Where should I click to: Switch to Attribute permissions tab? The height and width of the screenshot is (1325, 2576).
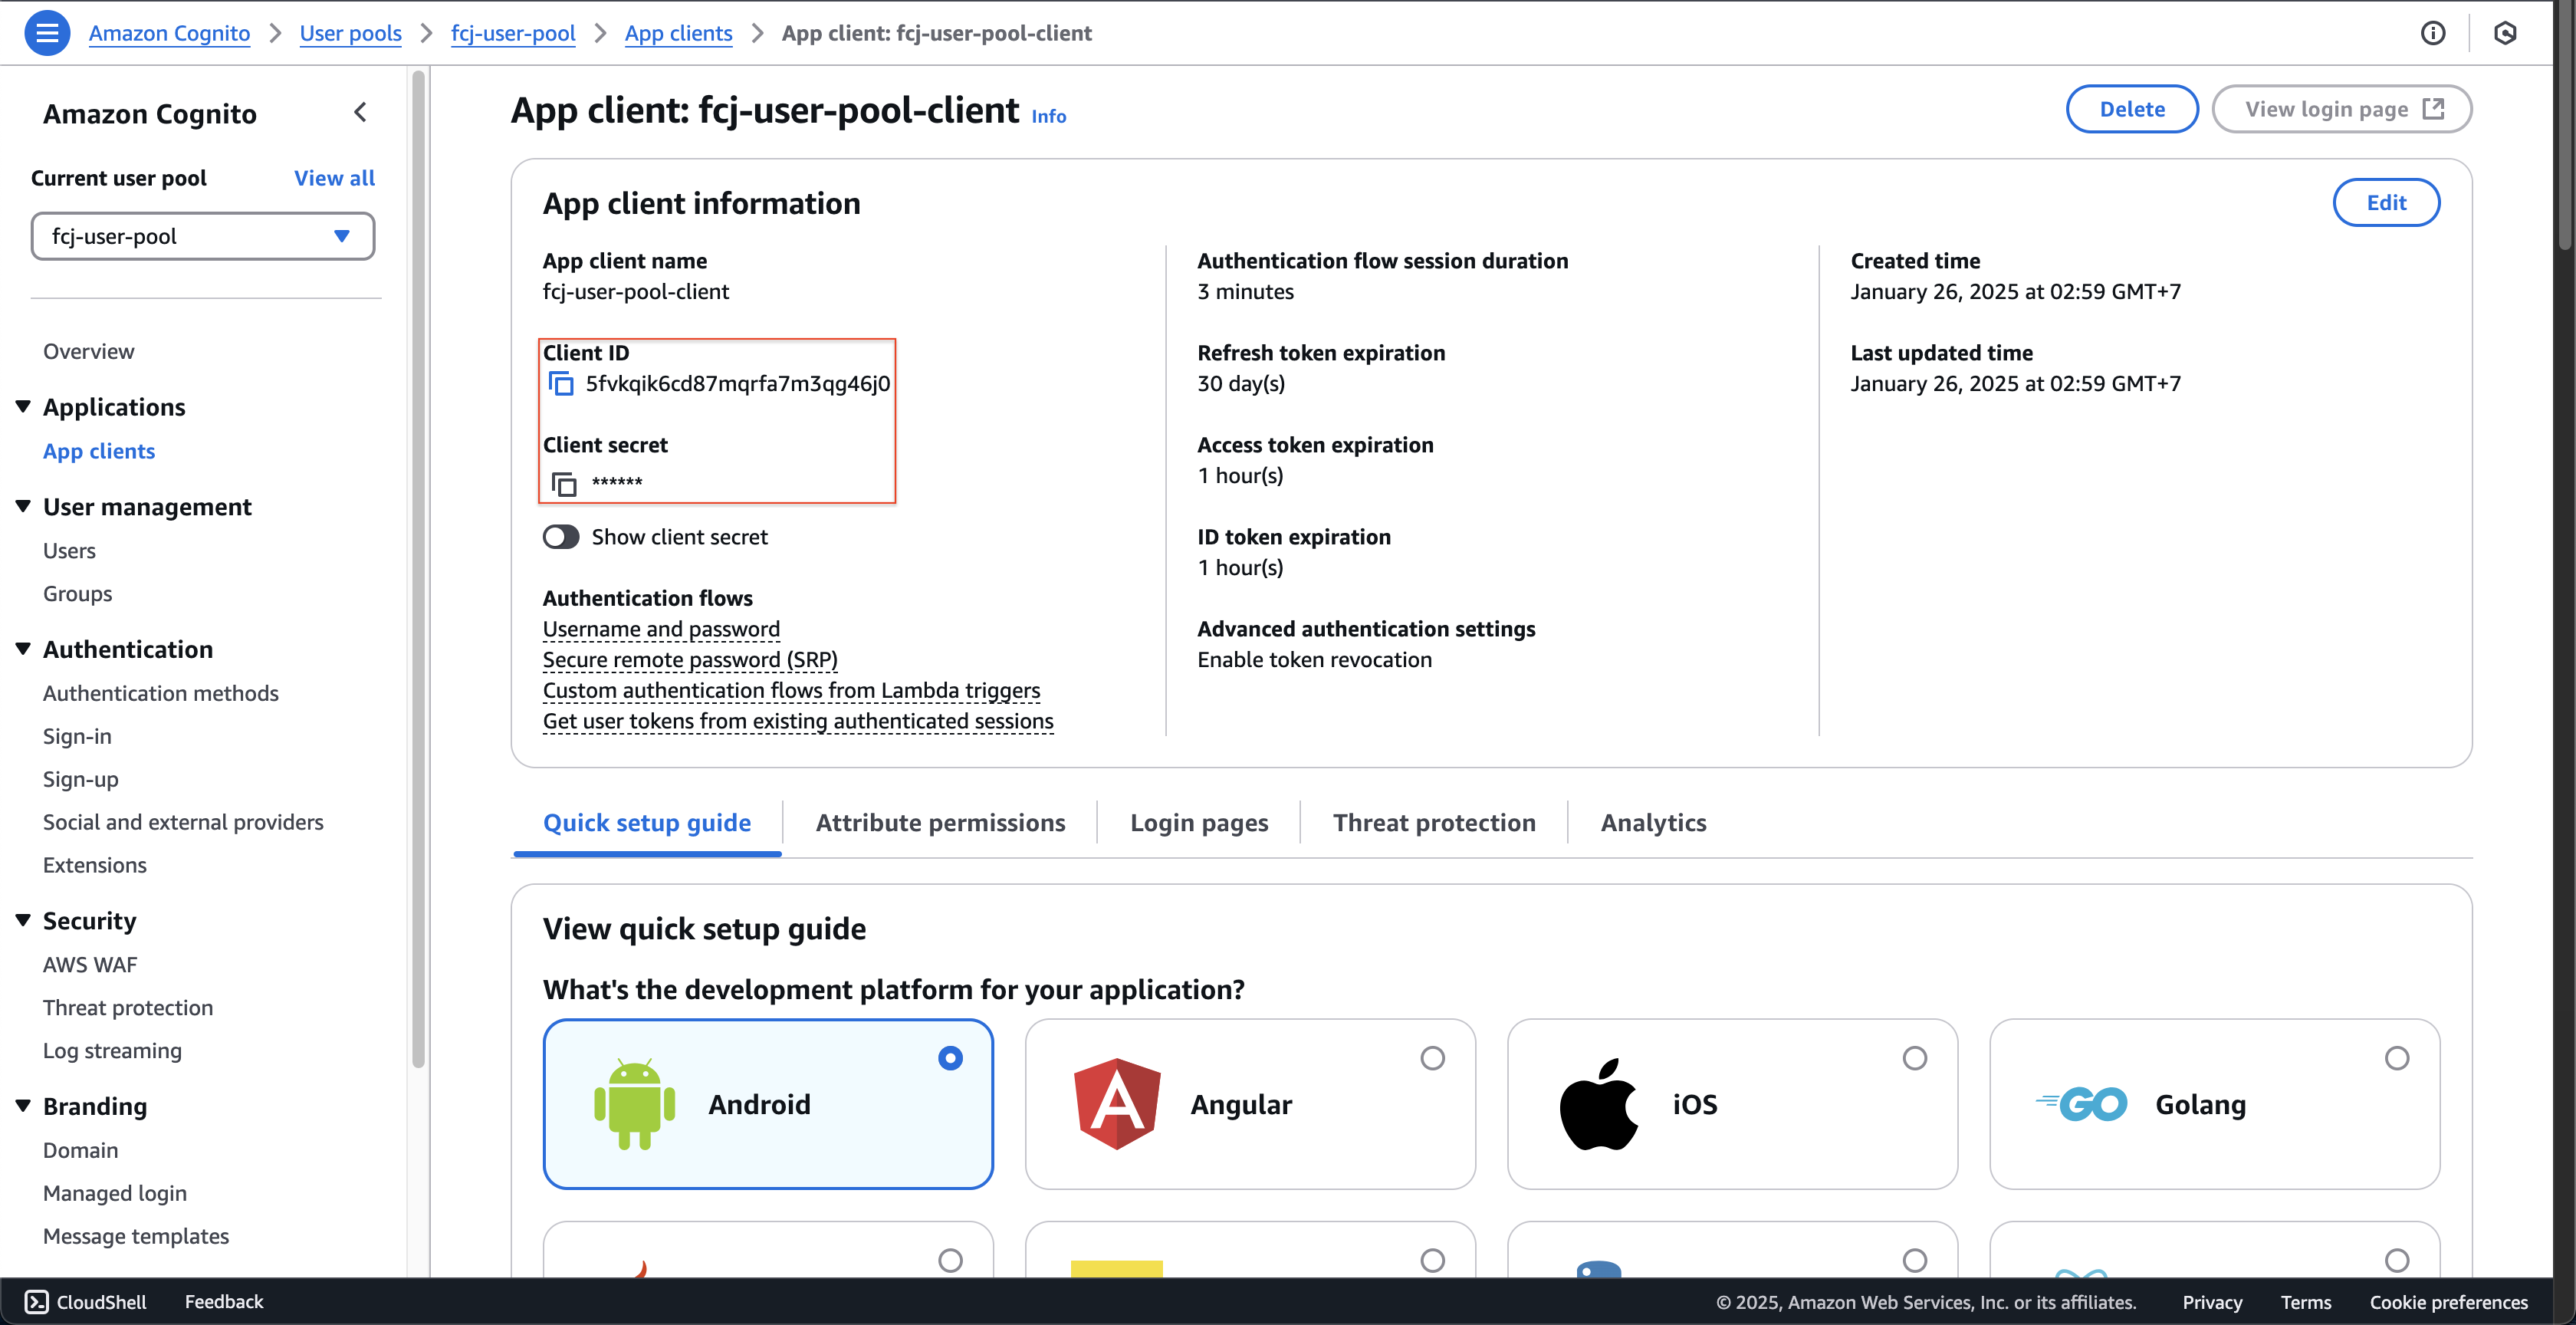[940, 823]
